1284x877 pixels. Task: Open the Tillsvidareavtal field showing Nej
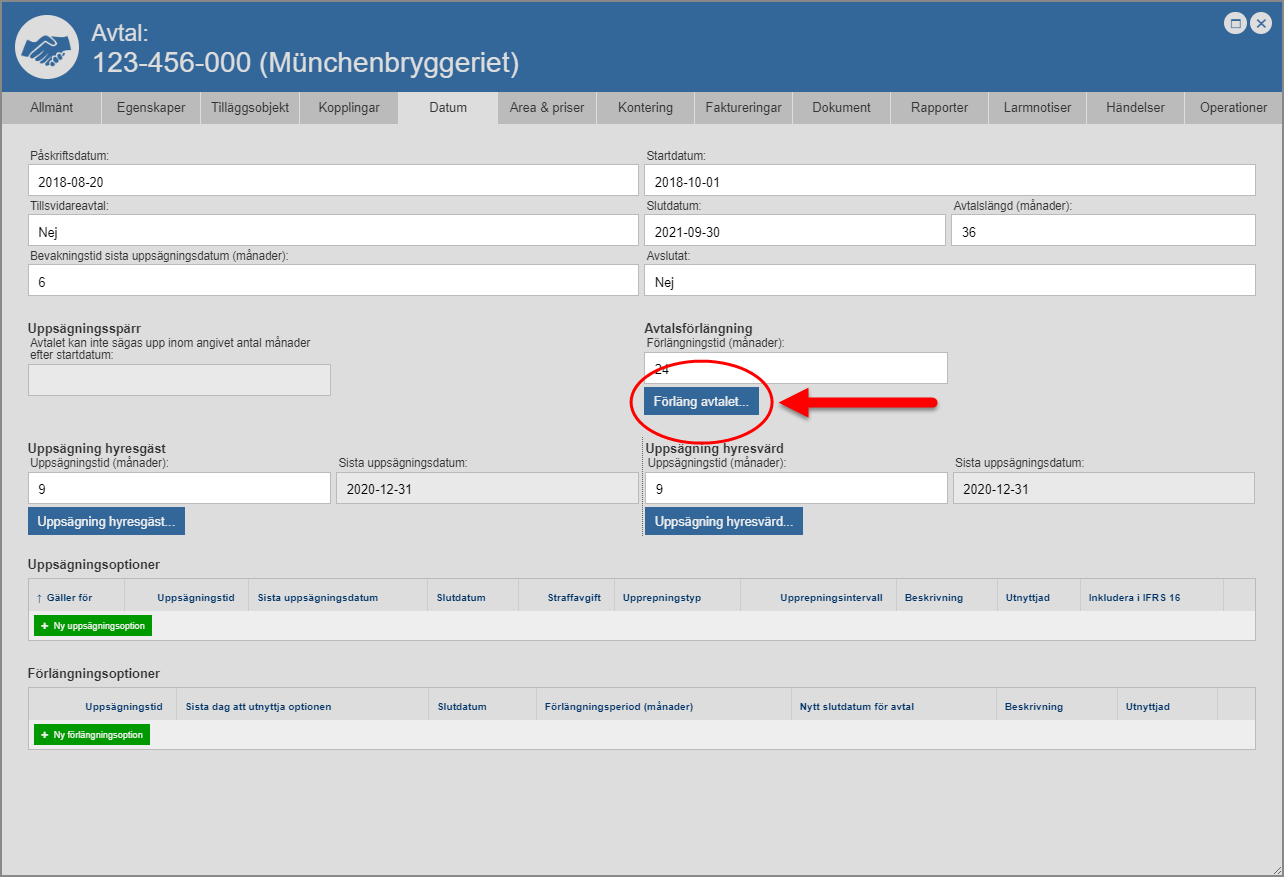point(333,230)
